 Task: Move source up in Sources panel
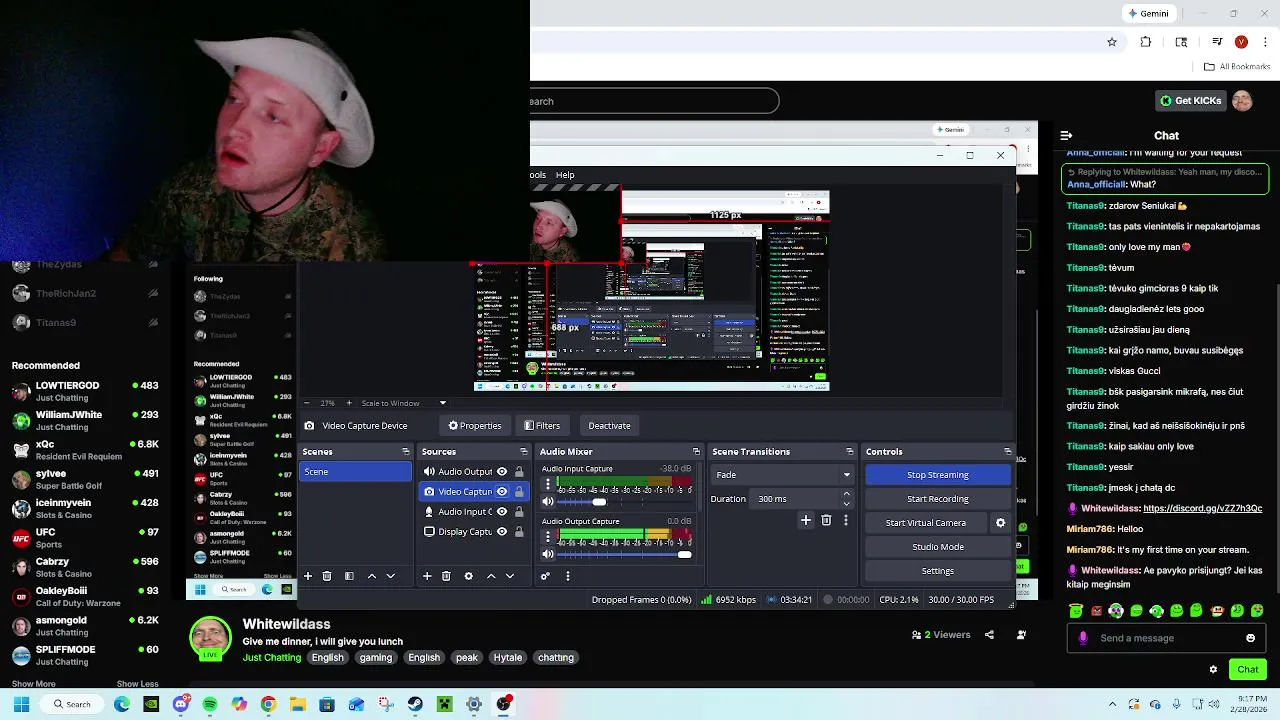pyautogui.click(x=491, y=576)
